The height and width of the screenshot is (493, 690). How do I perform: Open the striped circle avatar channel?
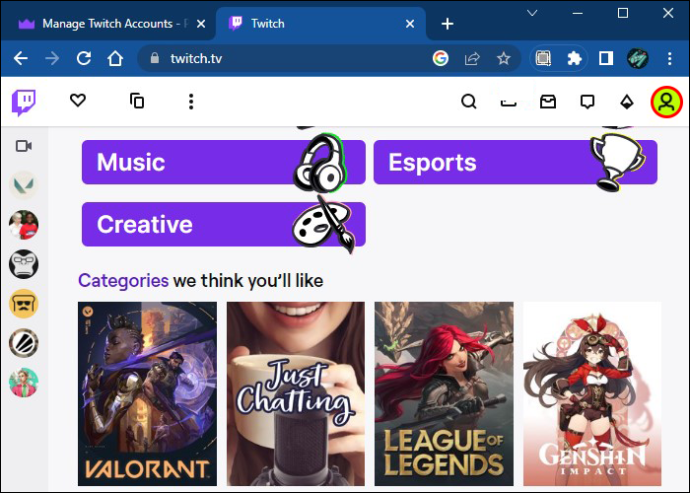pos(24,343)
